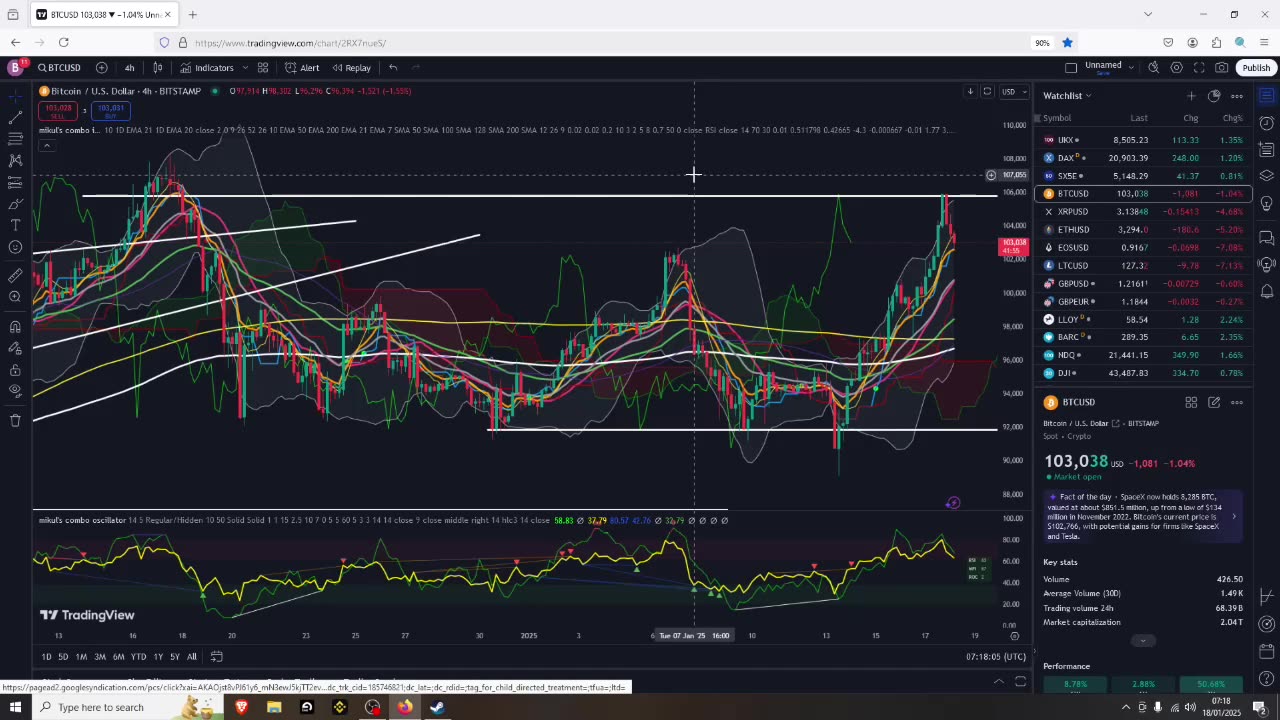Select the YTD date range

(138, 657)
